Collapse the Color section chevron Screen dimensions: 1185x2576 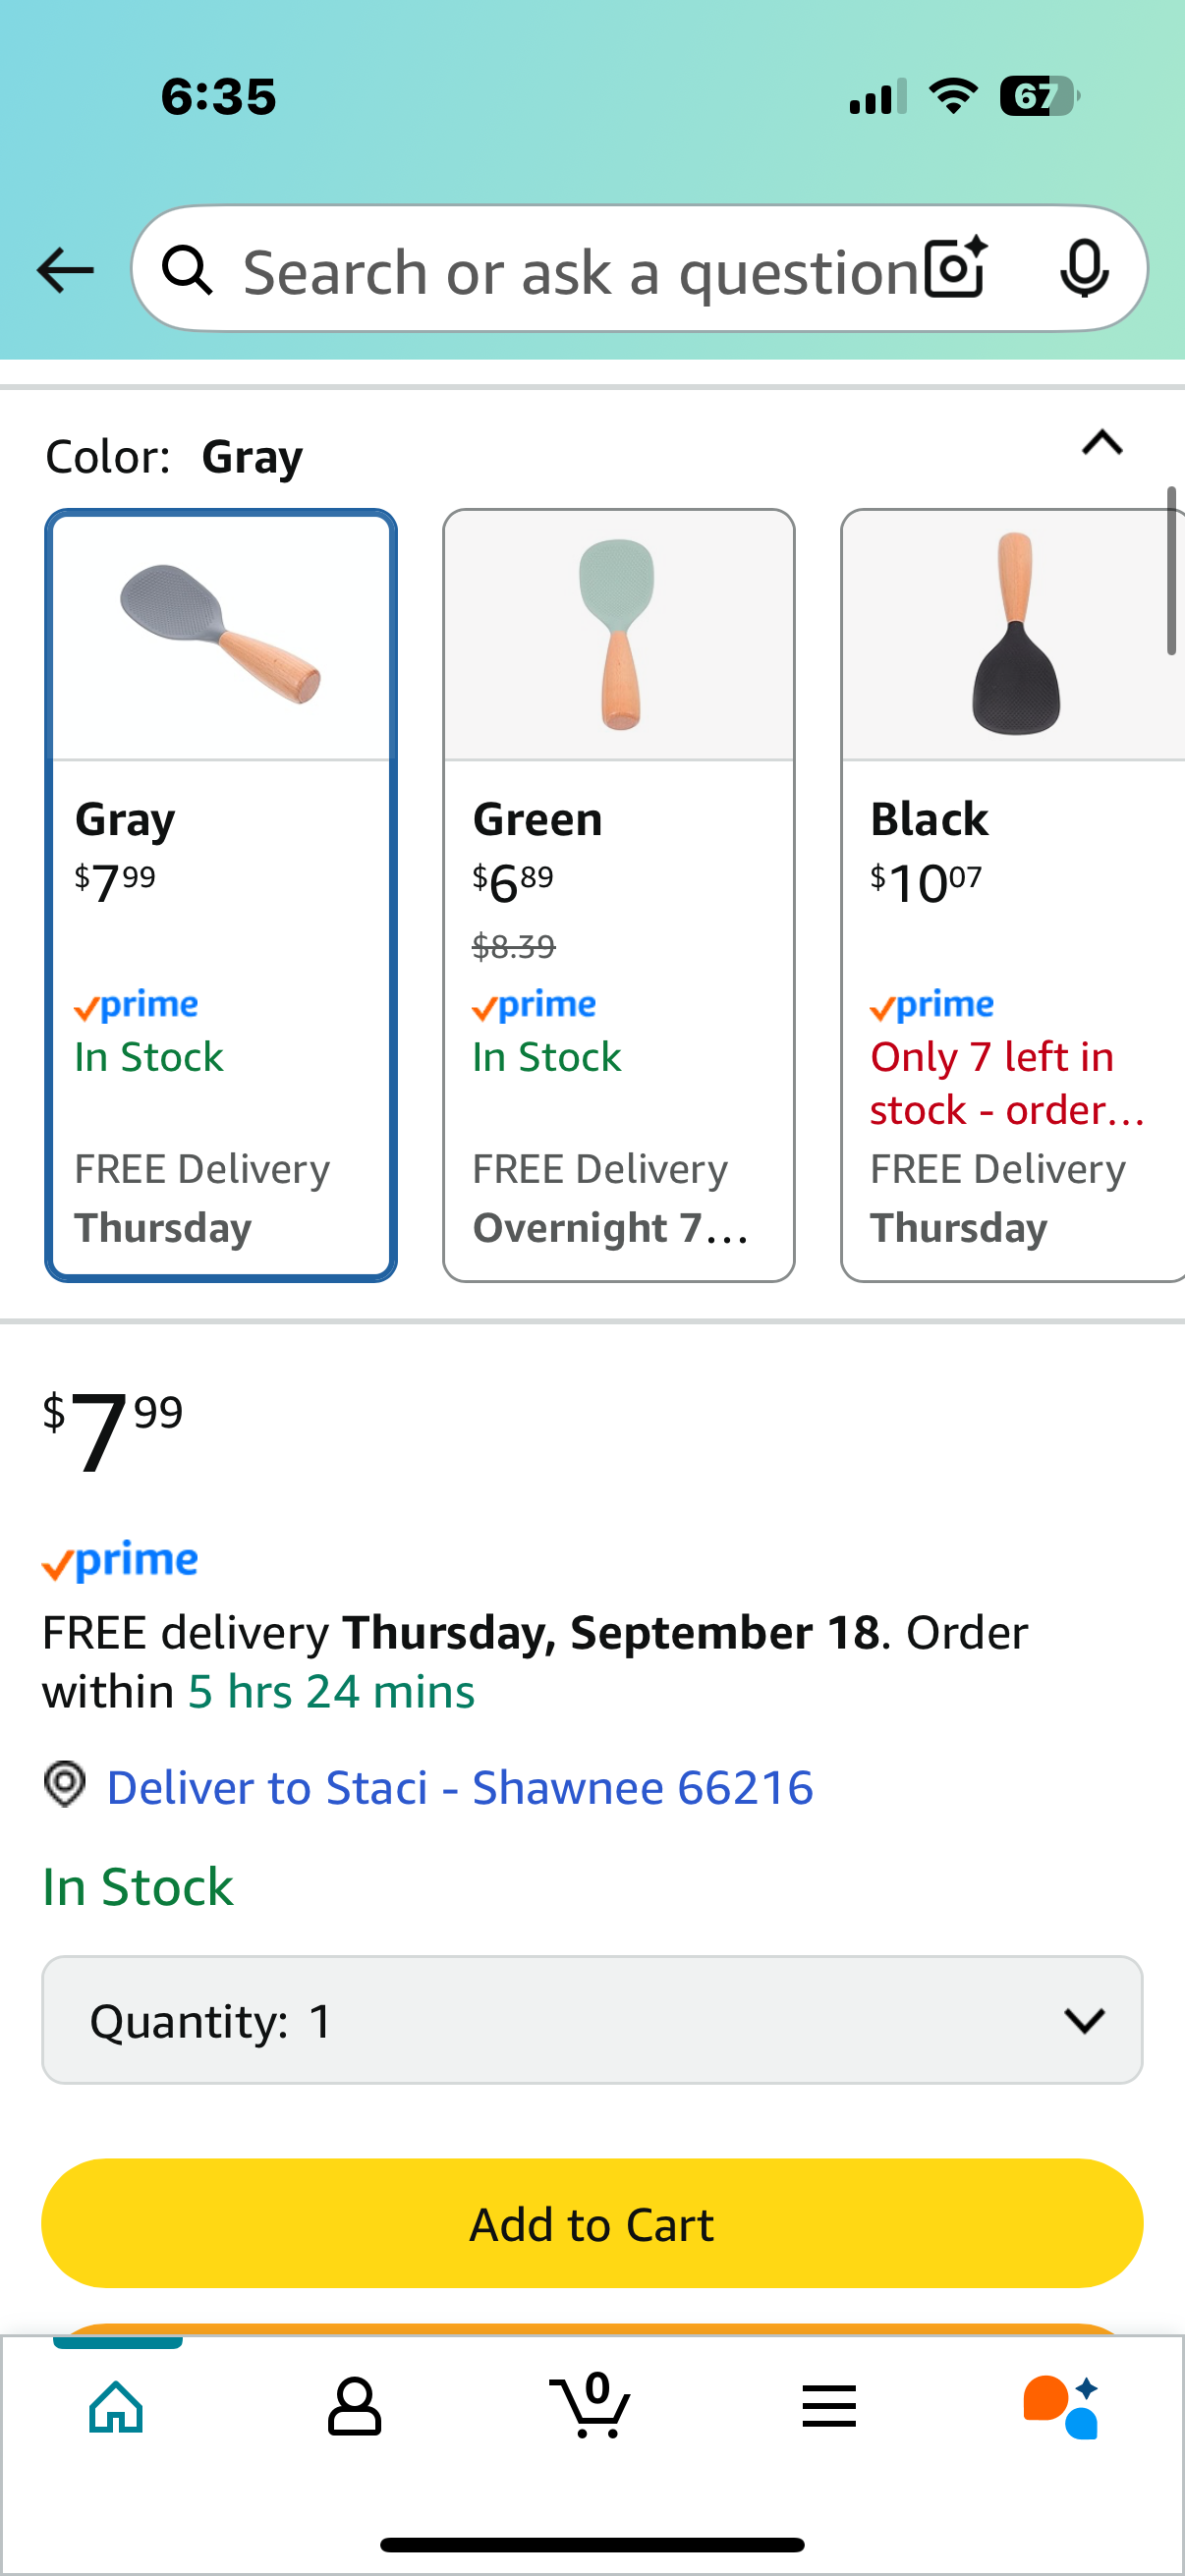pyautogui.click(x=1102, y=442)
